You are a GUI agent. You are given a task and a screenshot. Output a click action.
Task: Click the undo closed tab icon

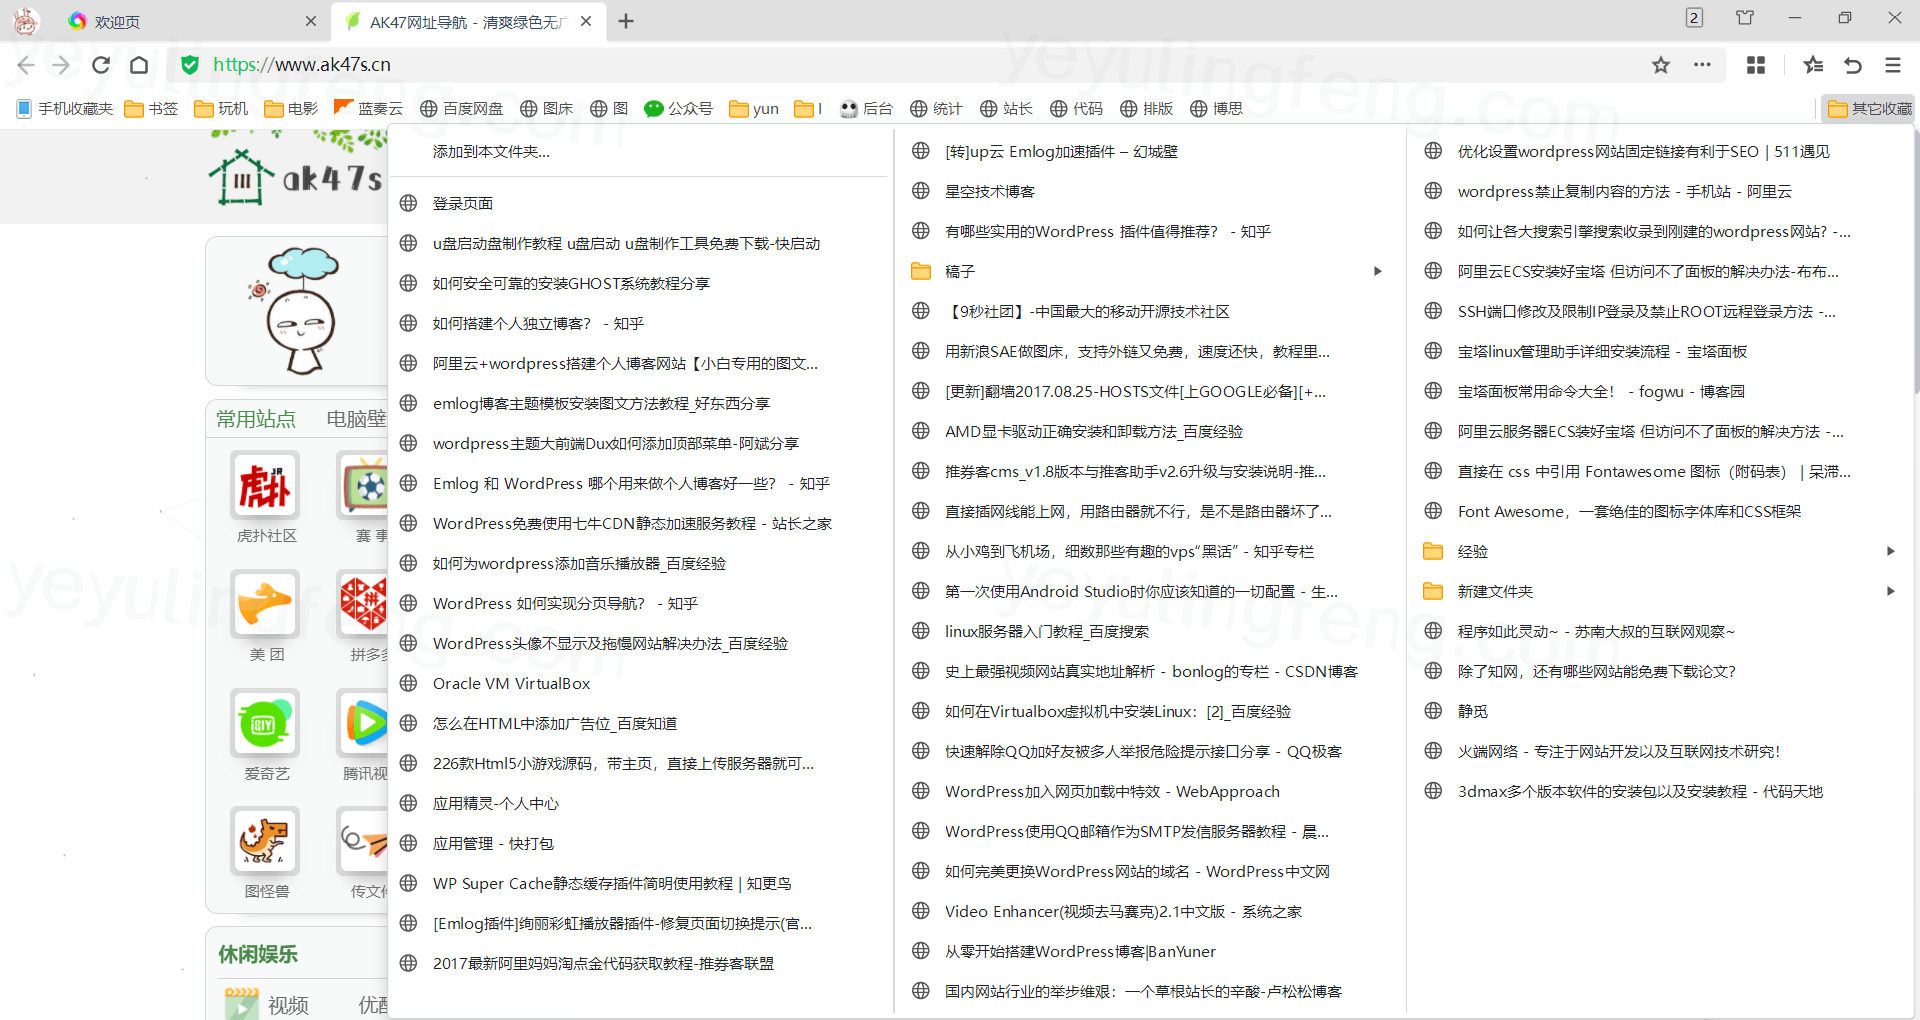pos(1853,65)
